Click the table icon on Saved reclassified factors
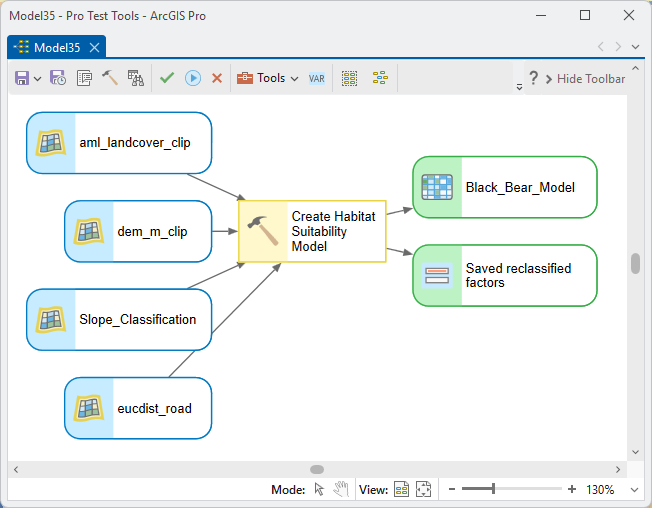 click(x=437, y=276)
